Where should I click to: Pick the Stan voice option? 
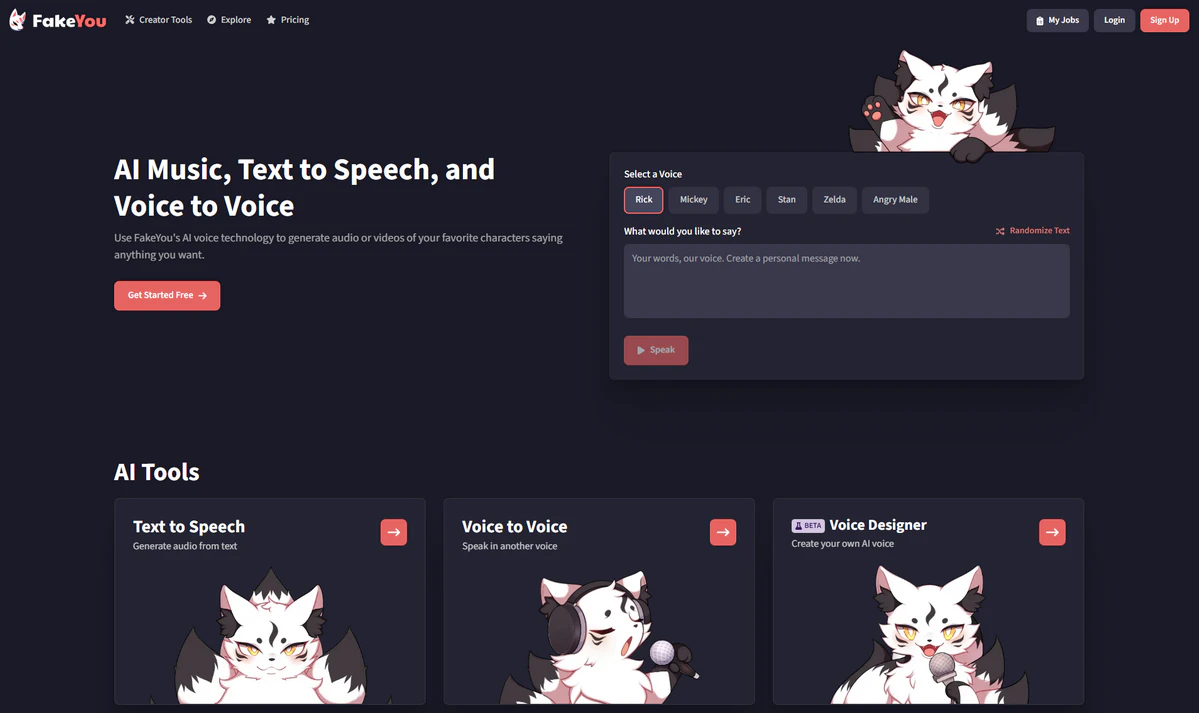coord(787,200)
